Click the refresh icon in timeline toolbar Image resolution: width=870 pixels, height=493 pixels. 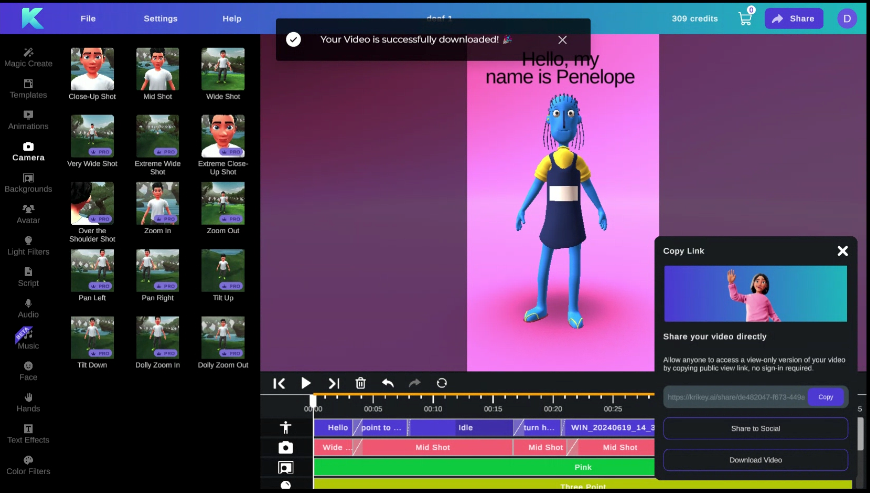tap(442, 383)
